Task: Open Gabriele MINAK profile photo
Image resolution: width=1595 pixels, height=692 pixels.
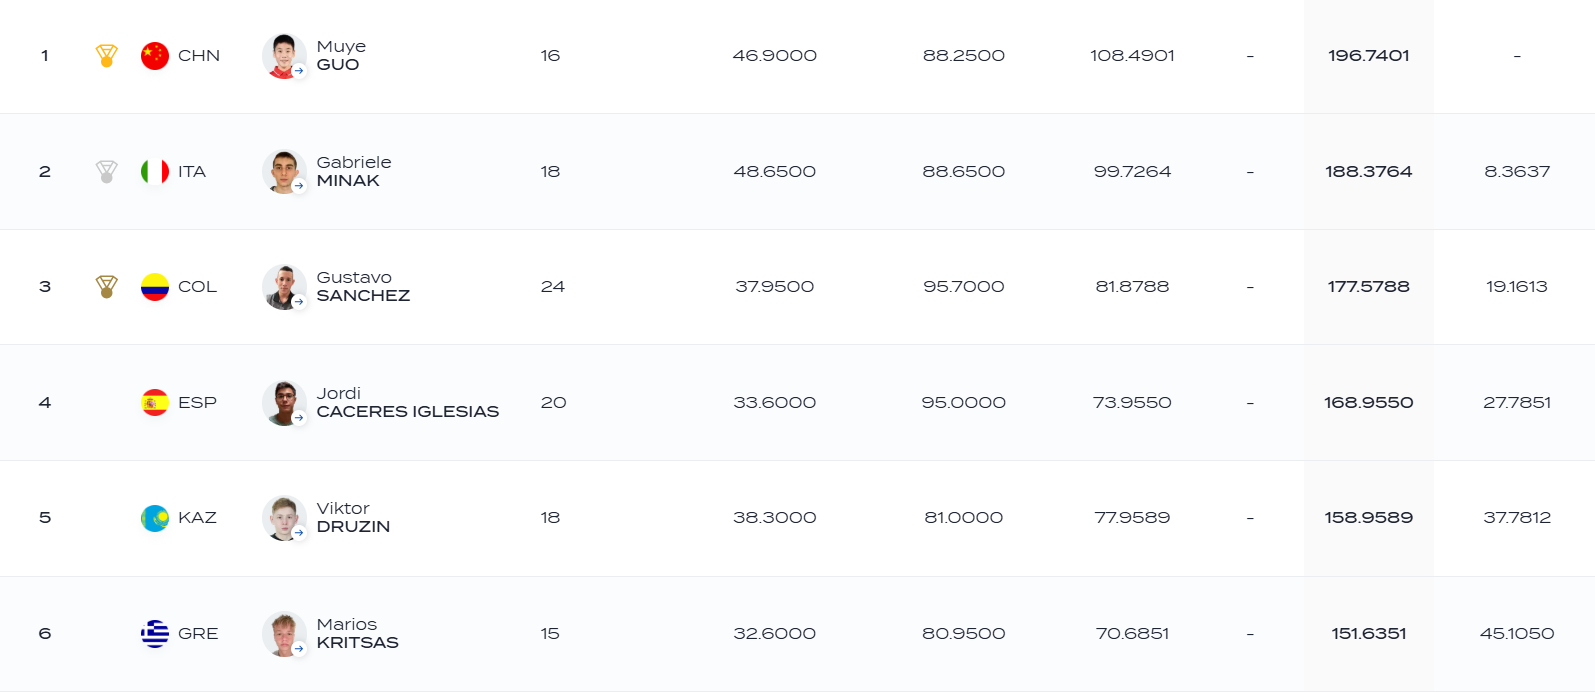Action: click(x=284, y=172)
